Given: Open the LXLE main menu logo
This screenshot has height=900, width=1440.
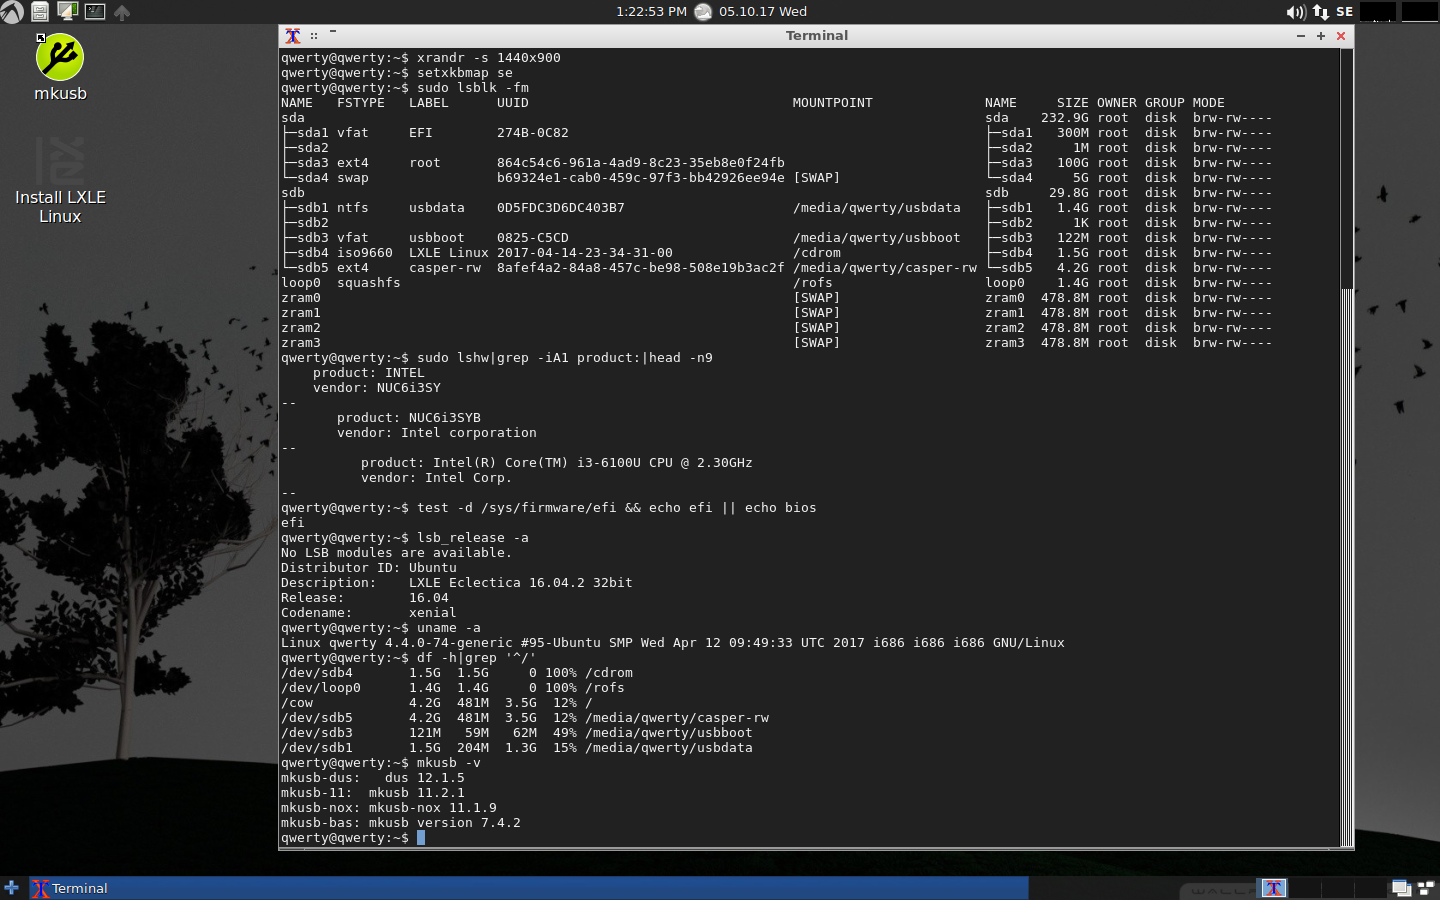Looking at the screenshot, I should point(11,12).
